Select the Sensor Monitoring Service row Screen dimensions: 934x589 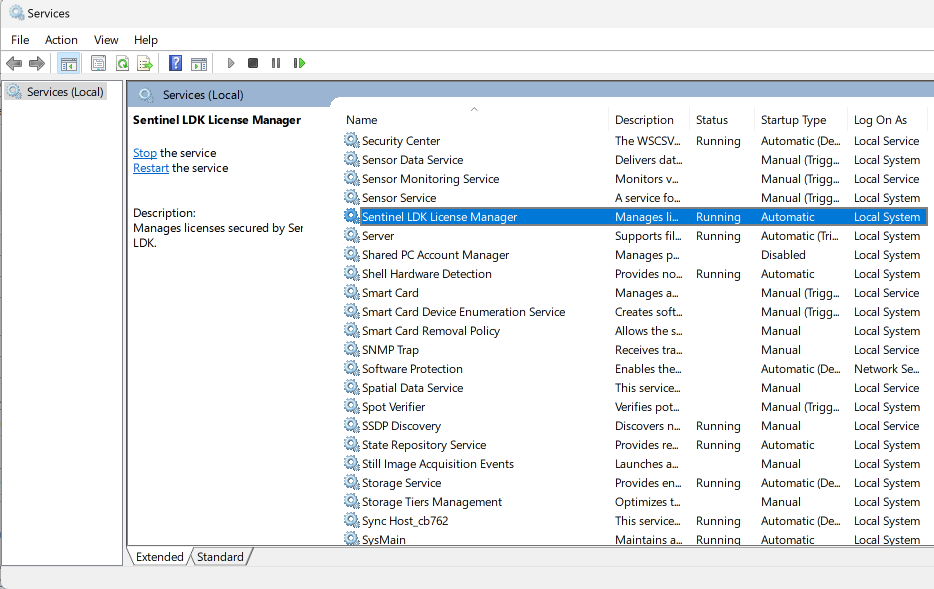coord(635,179)
